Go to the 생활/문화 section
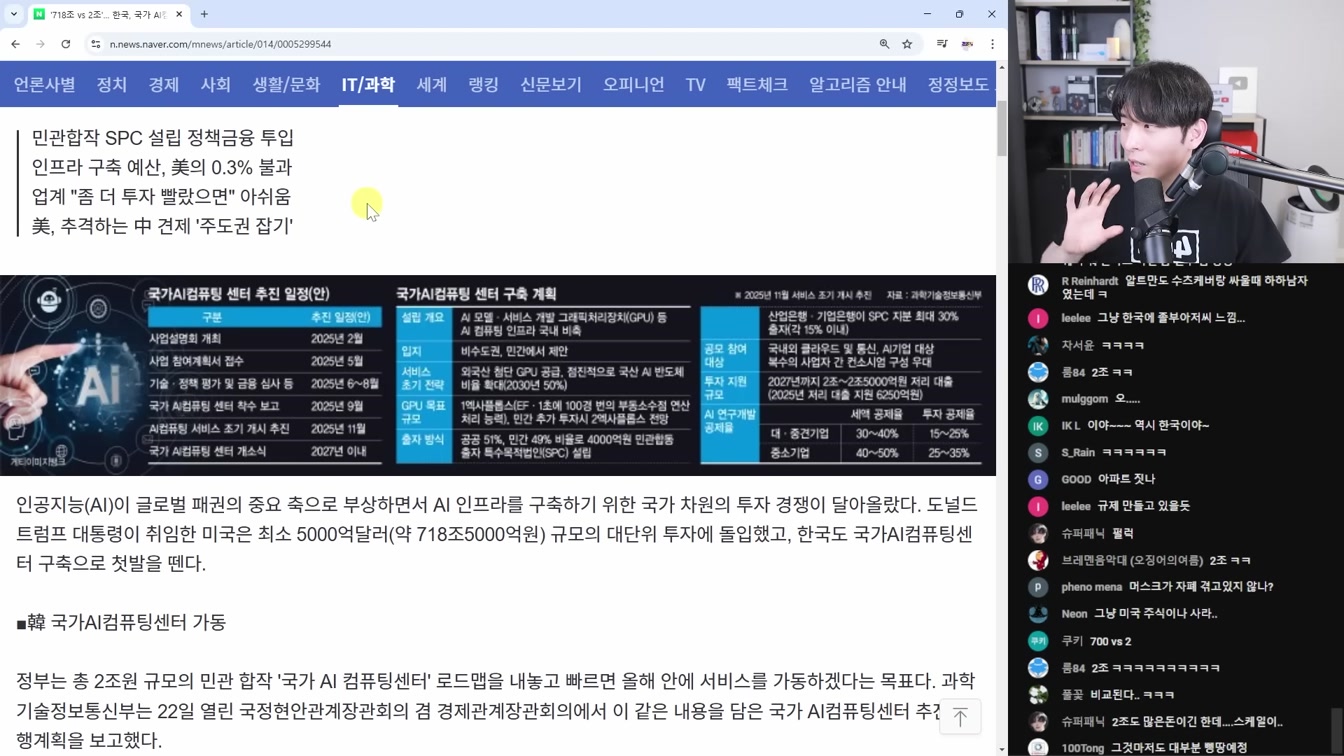 click(286, 84)
